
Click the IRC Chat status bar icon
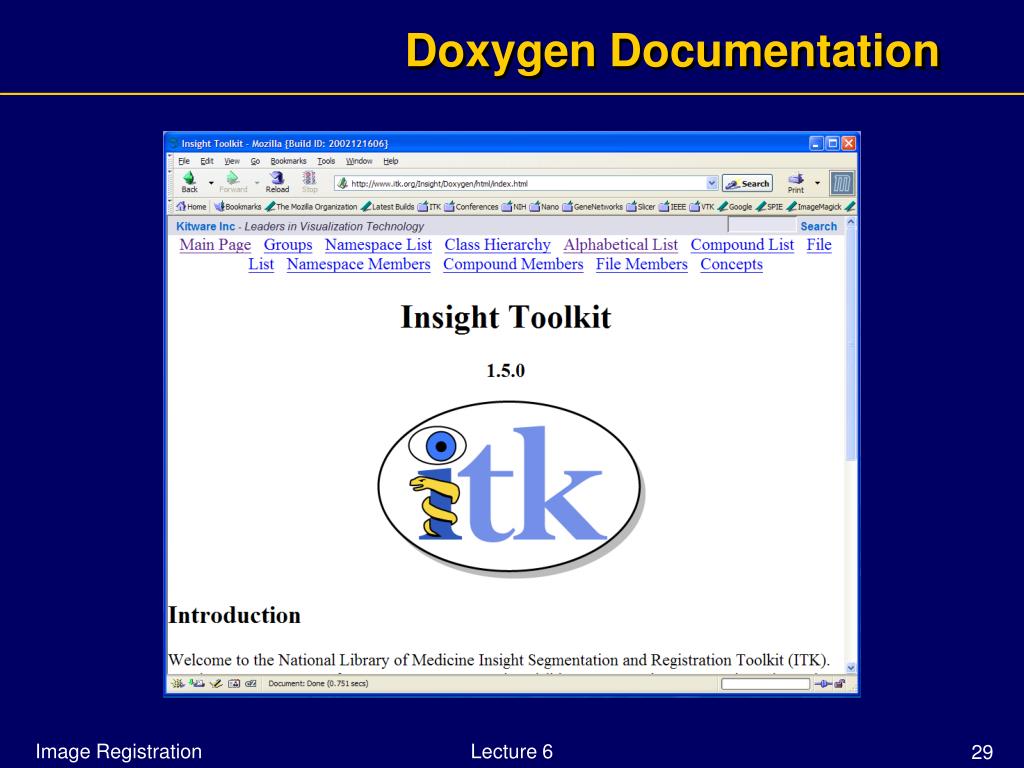[x=251, y=684]
